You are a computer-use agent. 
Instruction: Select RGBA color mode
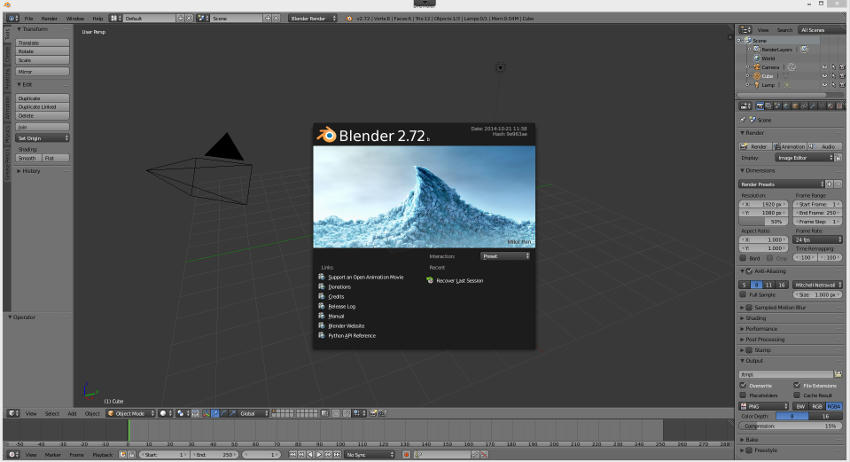click(x=834, y=406)
